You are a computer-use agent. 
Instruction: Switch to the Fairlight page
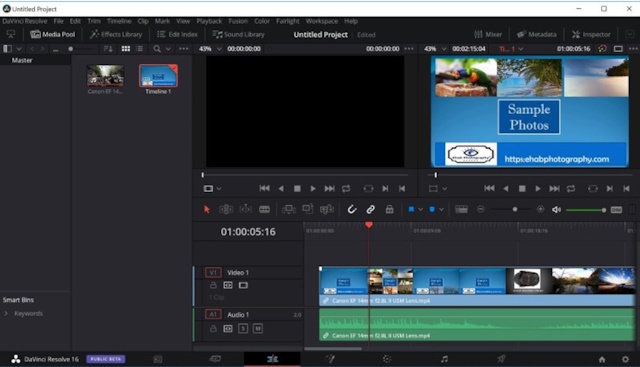tap(444, 359)
